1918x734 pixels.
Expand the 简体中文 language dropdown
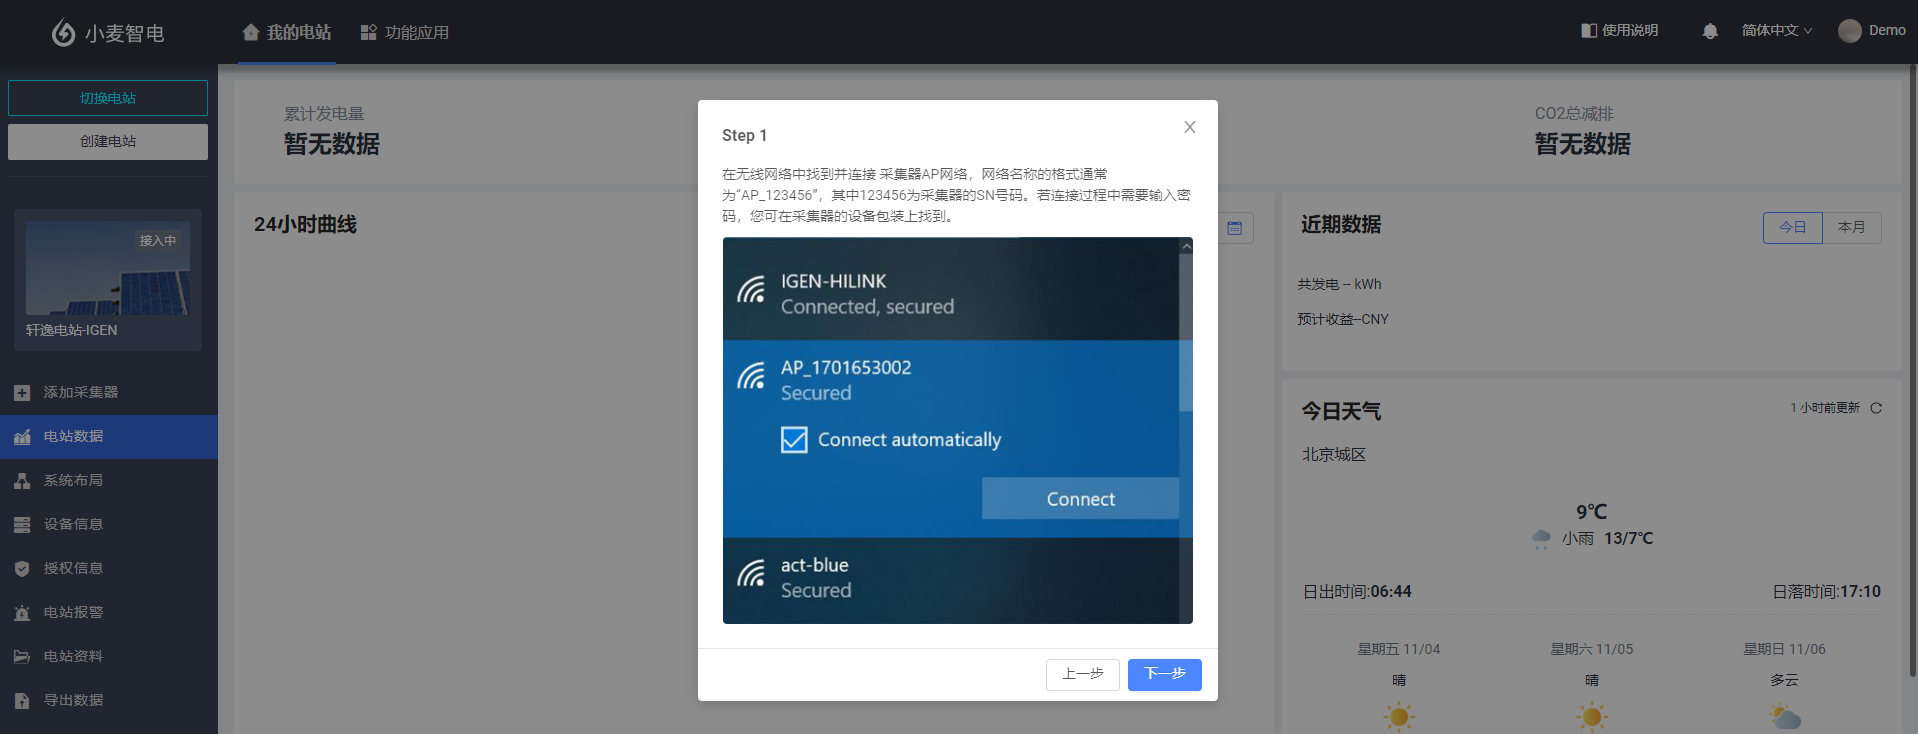click(1776, 31)
